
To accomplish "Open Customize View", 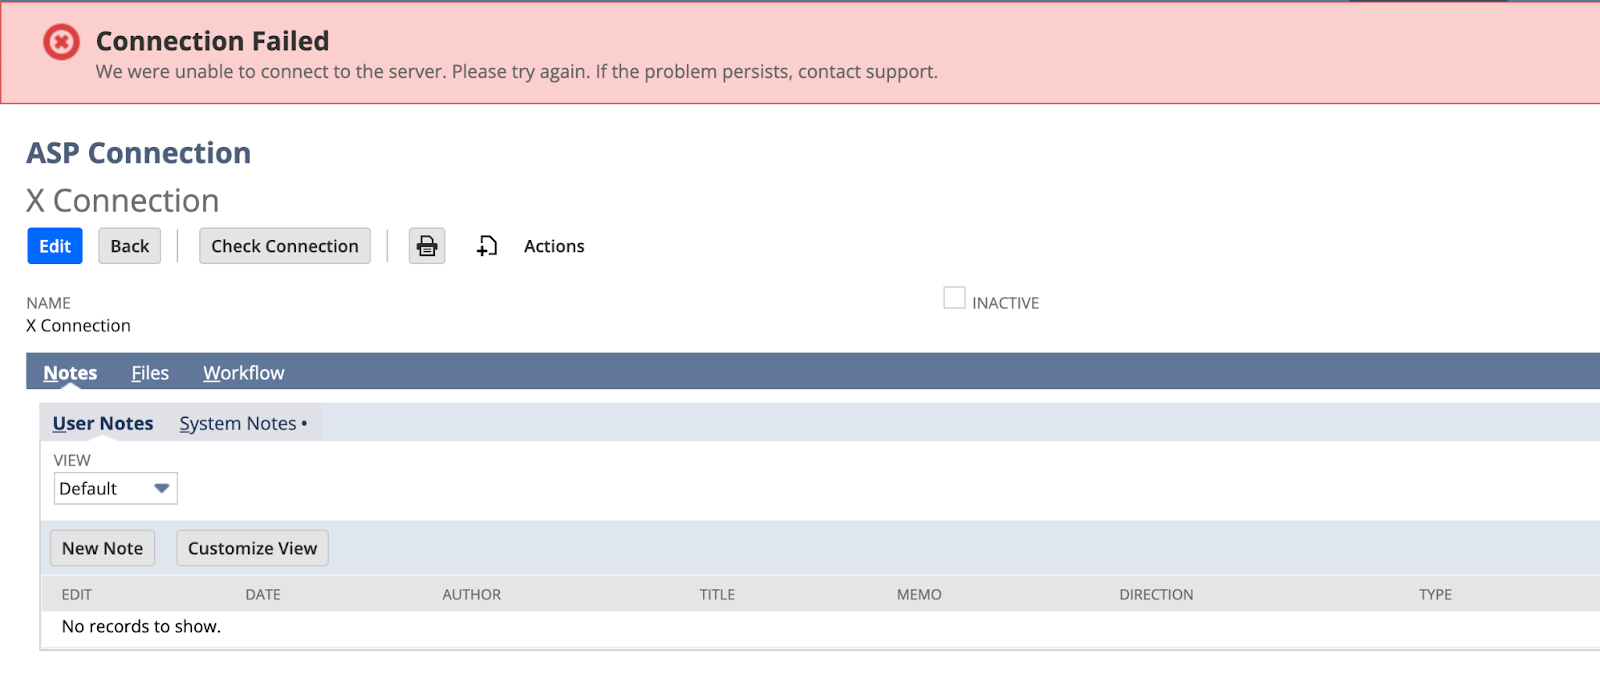I will point(252,548).
